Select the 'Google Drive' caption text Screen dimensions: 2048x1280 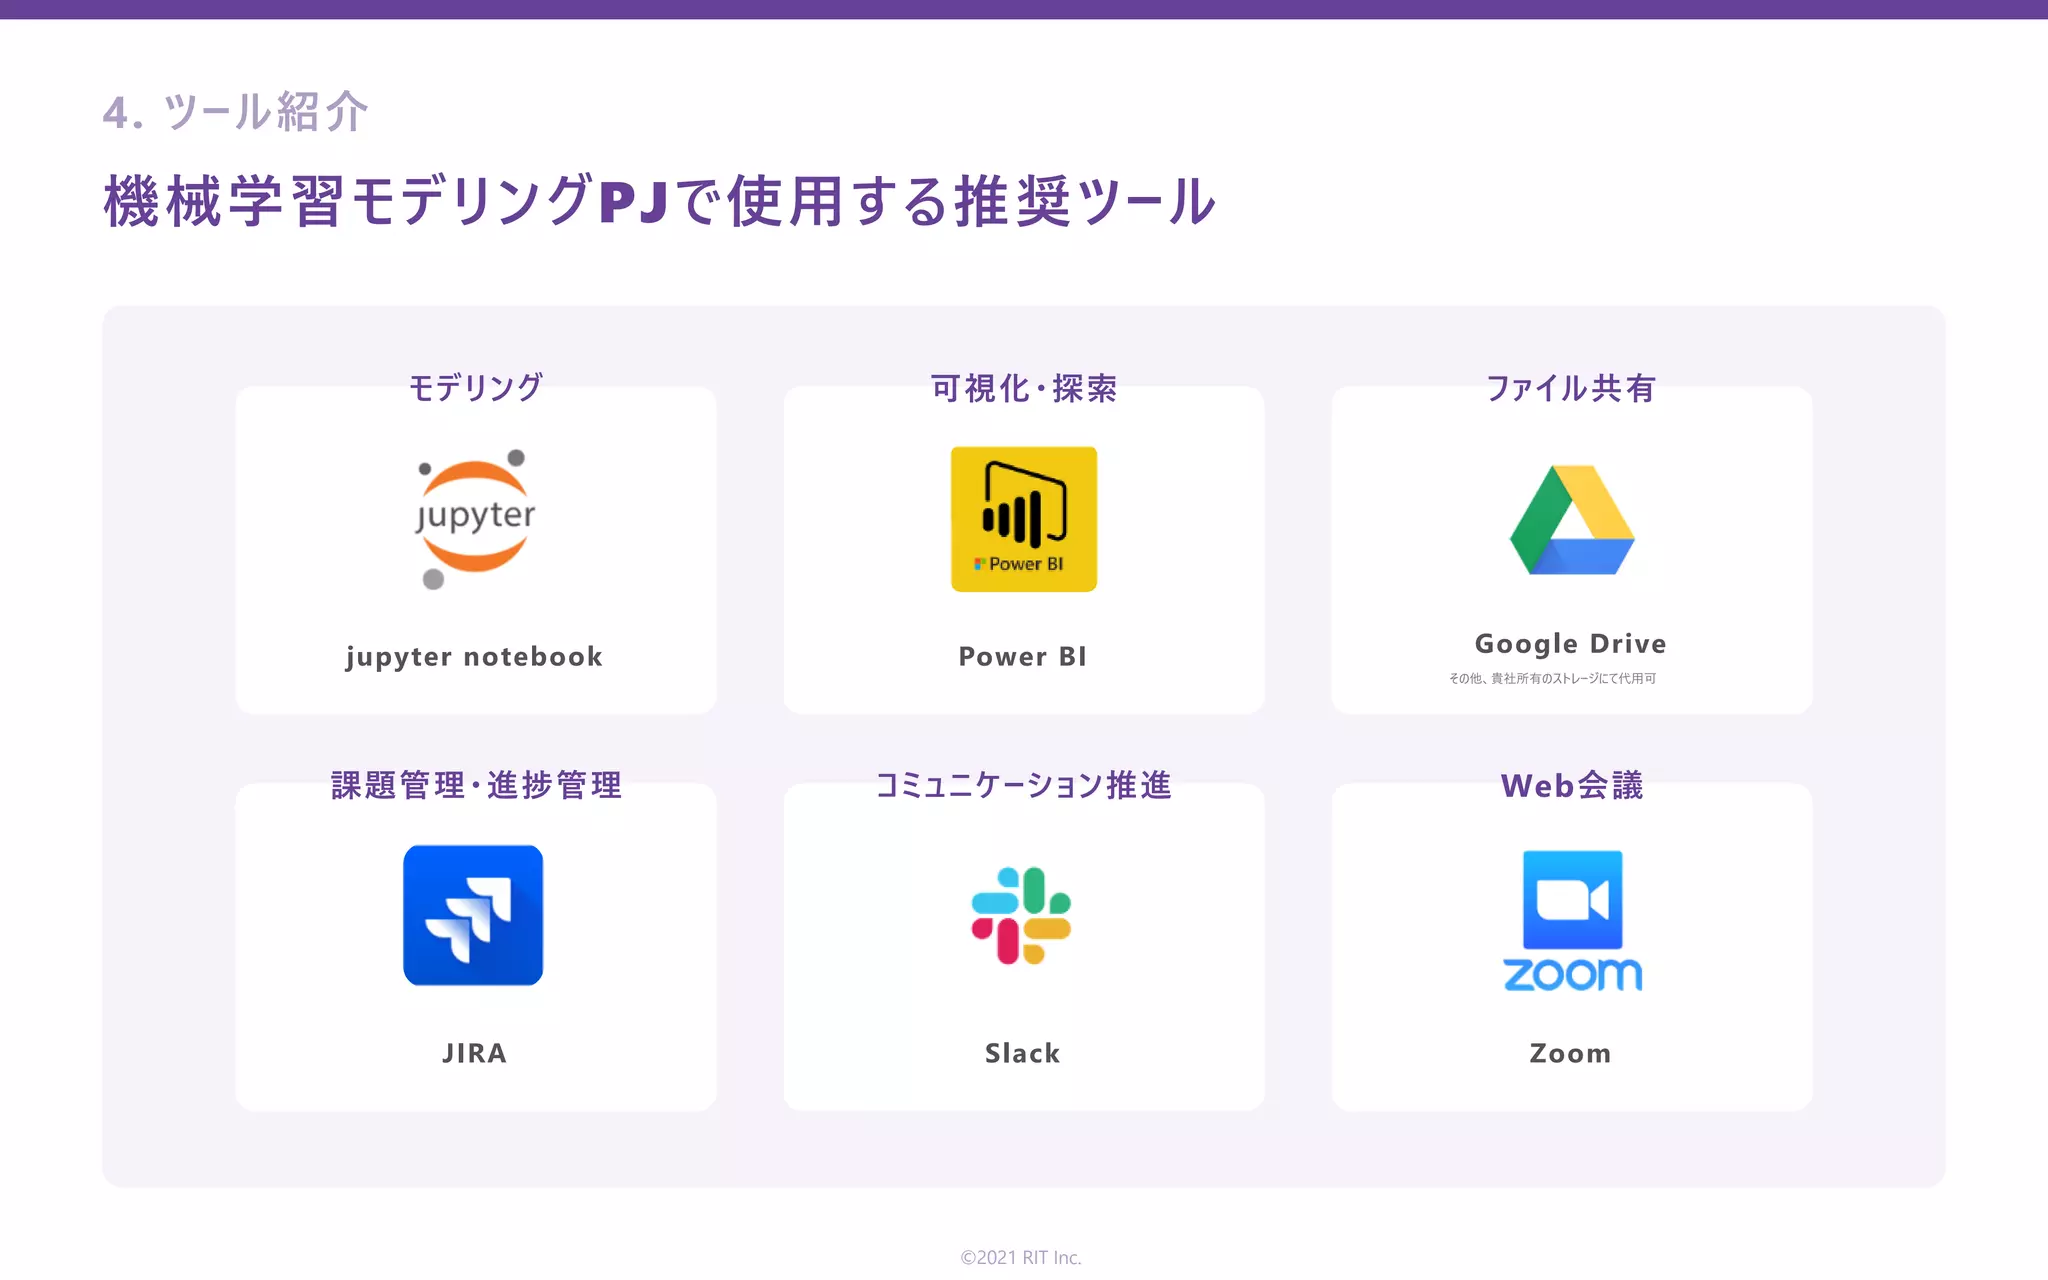(1570, 644)
